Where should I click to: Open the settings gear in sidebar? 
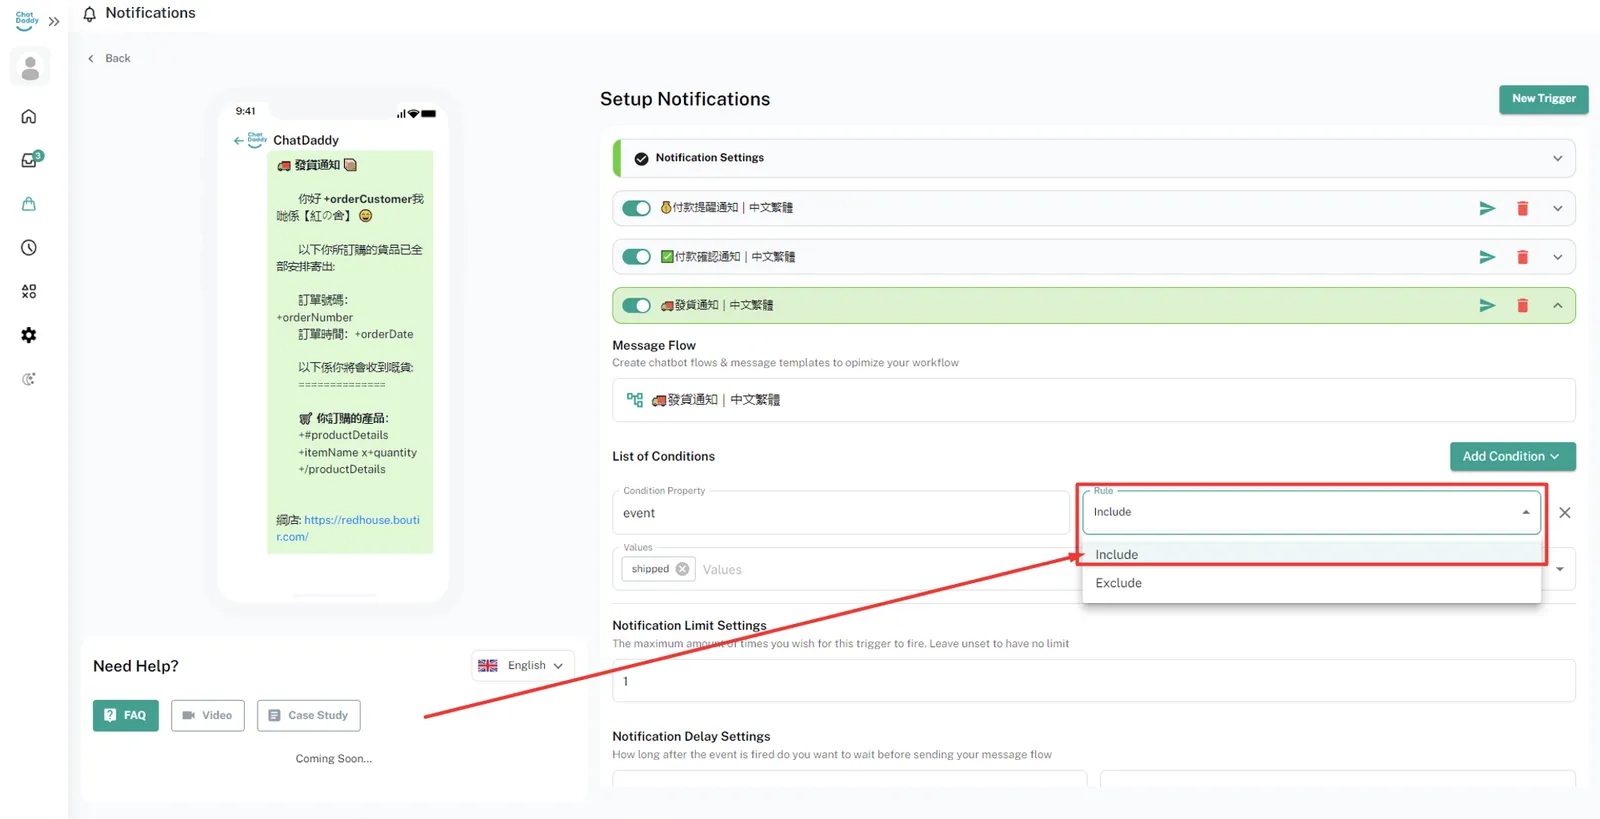[29, 335]
